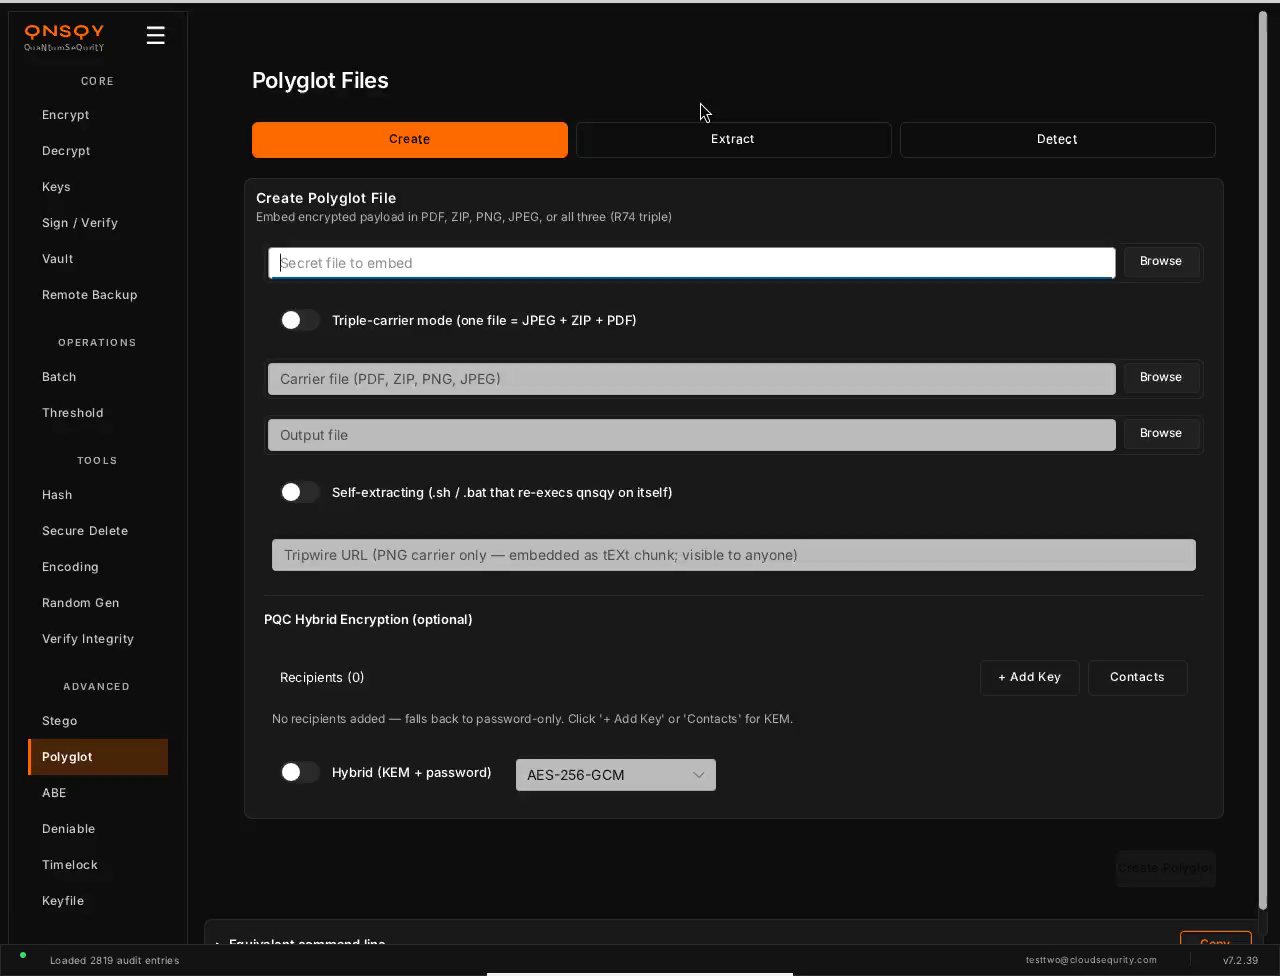The width and height of the screenshot is (1280, 976).
Task: Switch to the Detect tab
Action: pyautogui.click(x=1057, y=139)
